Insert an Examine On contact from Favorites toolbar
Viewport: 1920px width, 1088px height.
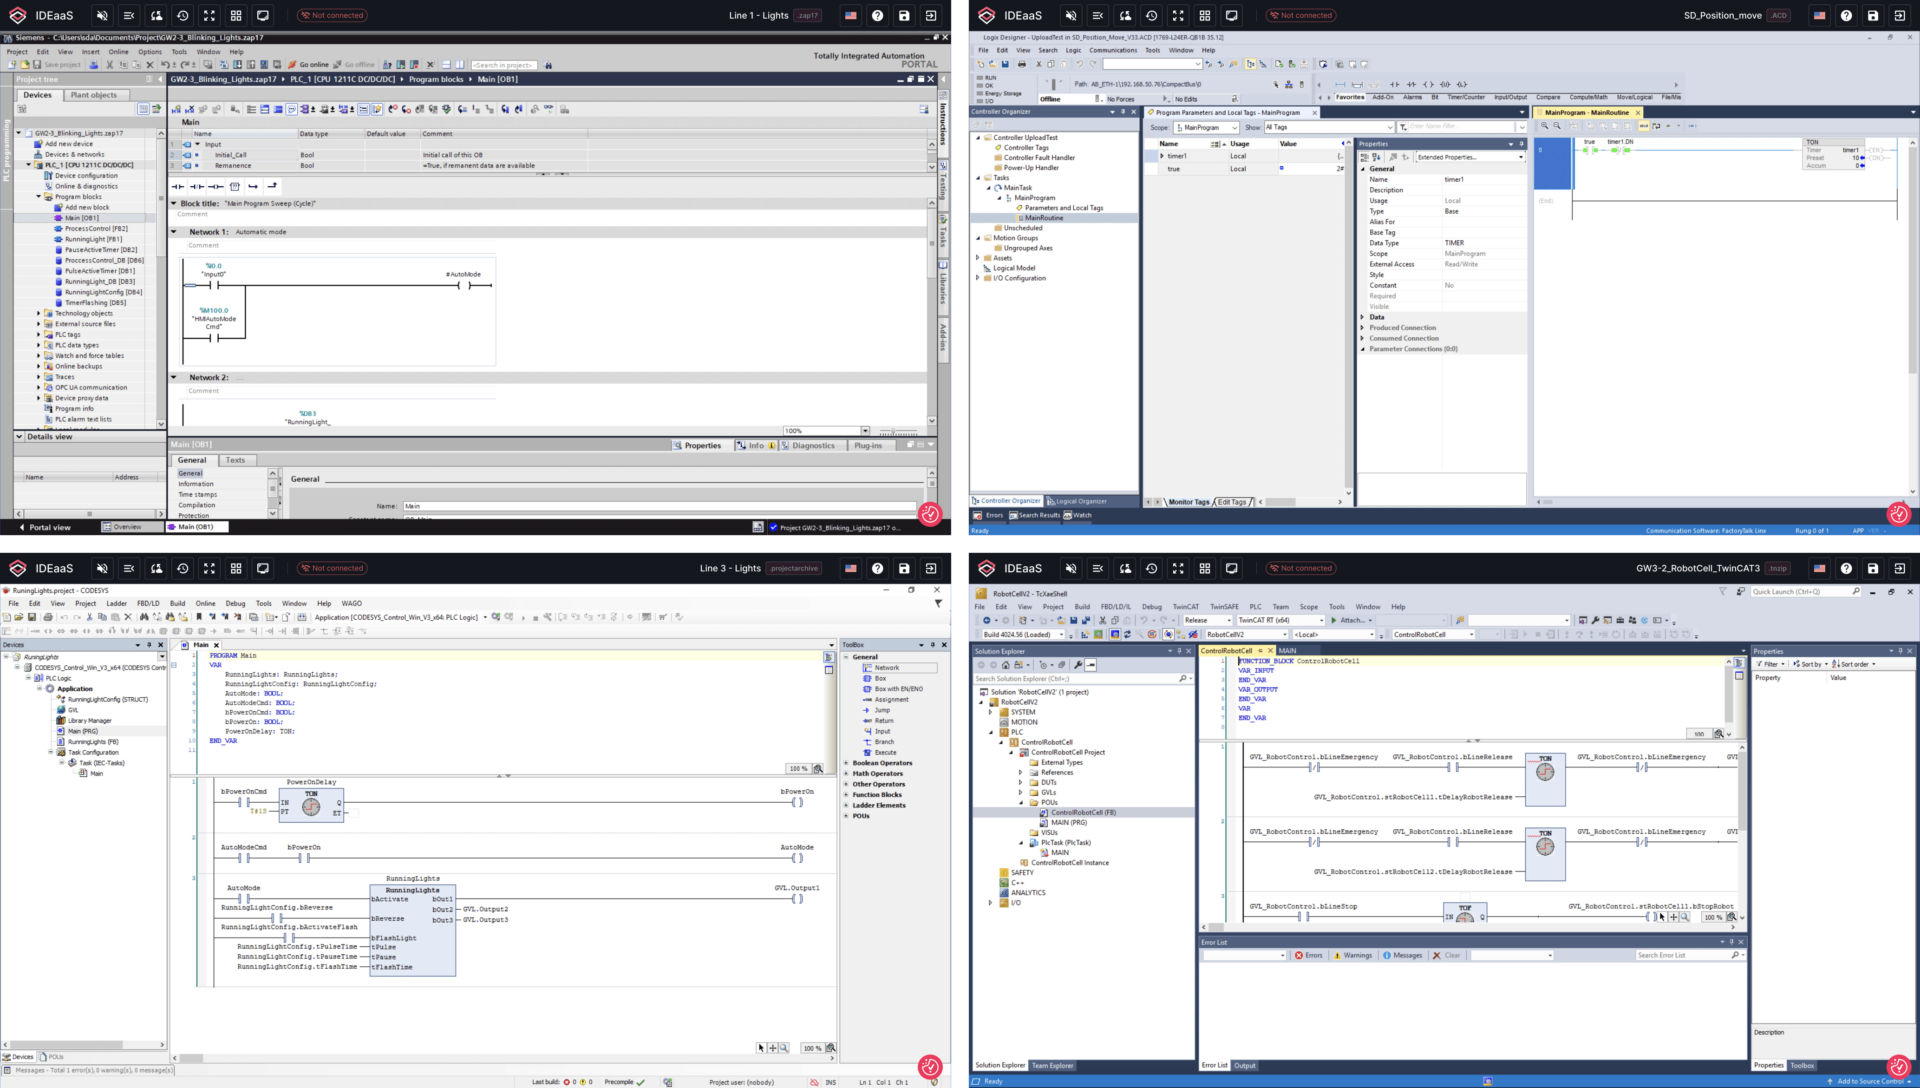pyautogui.click(x=1395, y=84)
